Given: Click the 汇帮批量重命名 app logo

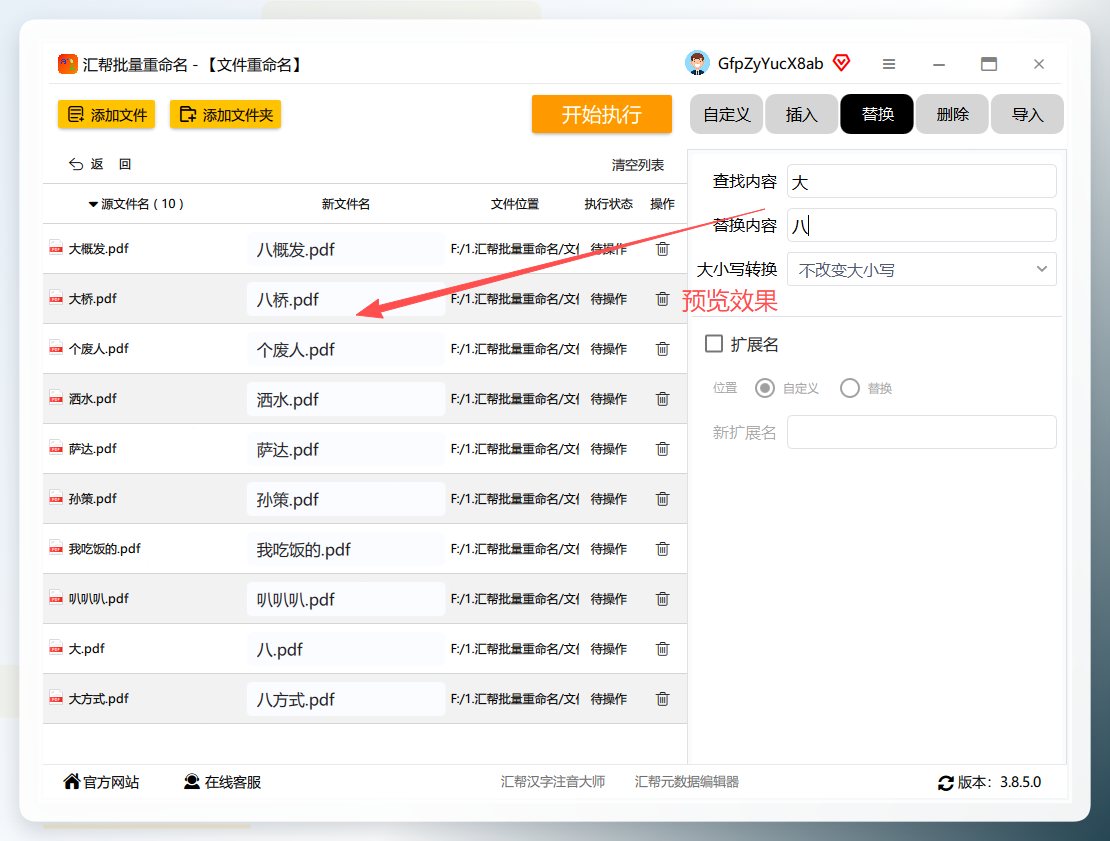Looking at the screenshot, I should (x=67, y=64).
